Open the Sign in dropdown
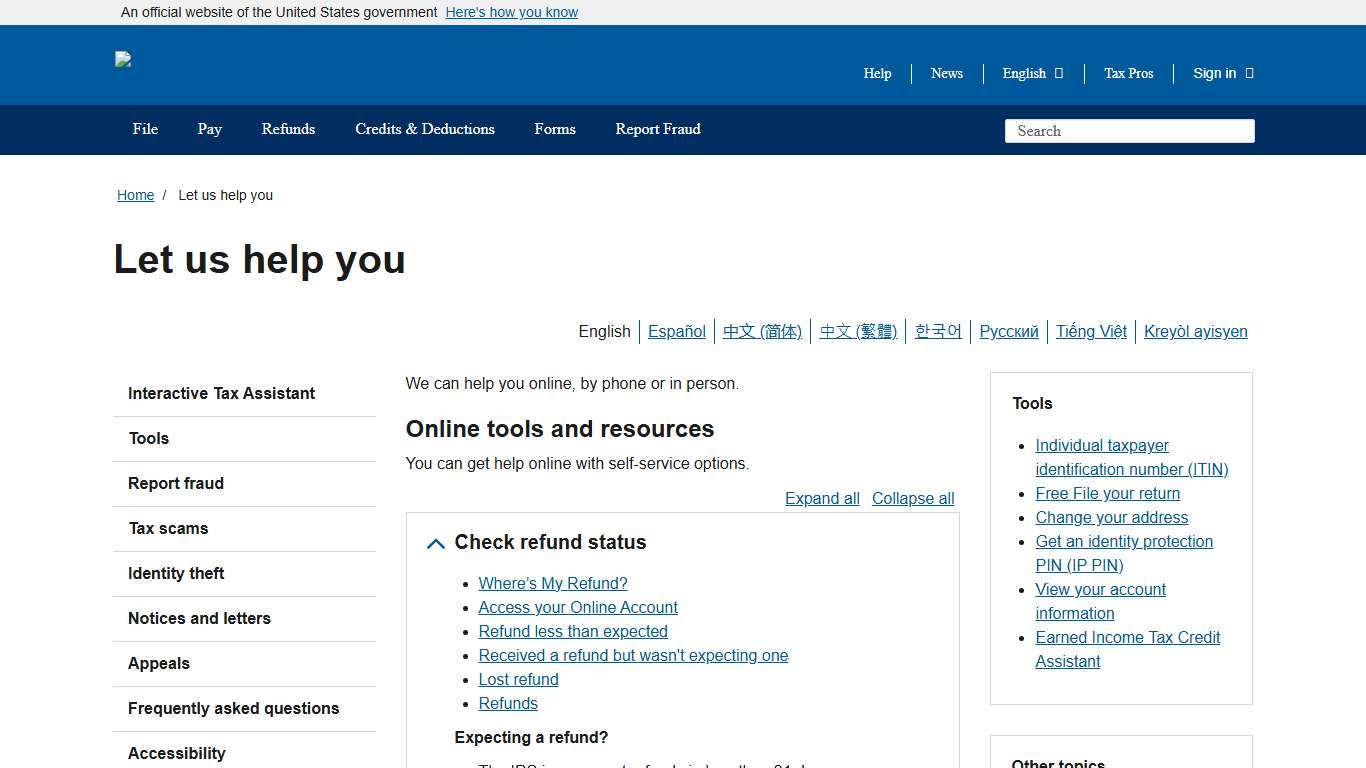The height and width of the screenshot is (768, 1366). [x=1221, y=73]
